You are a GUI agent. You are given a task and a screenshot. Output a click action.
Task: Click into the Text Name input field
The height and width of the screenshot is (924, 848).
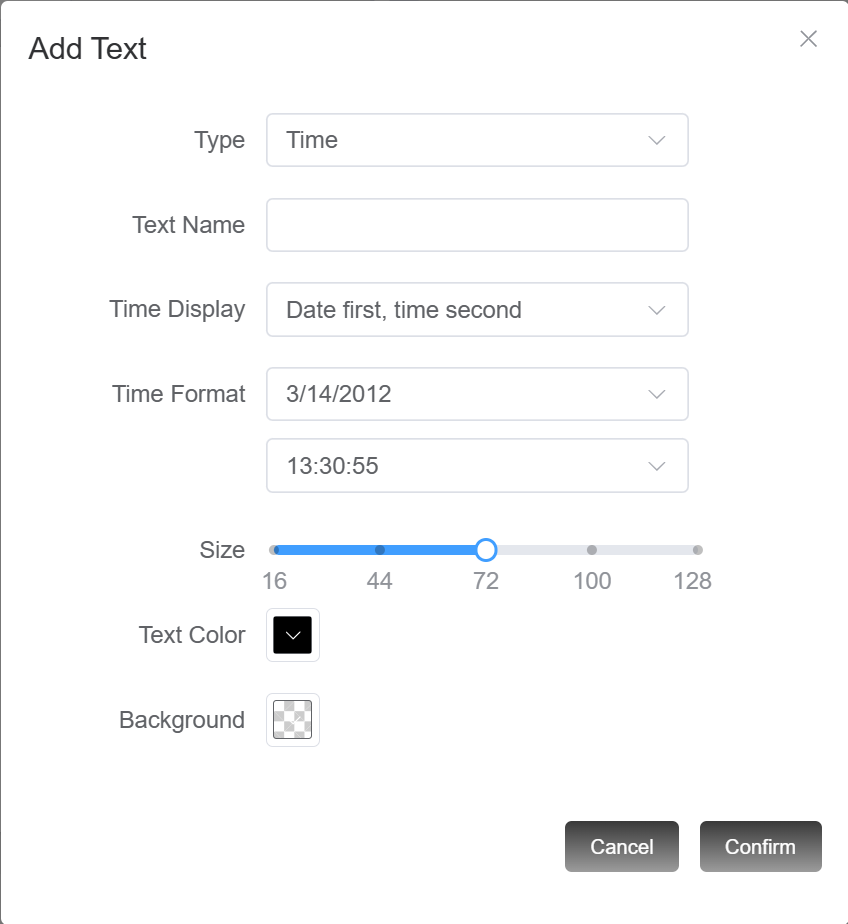[477, 225]
